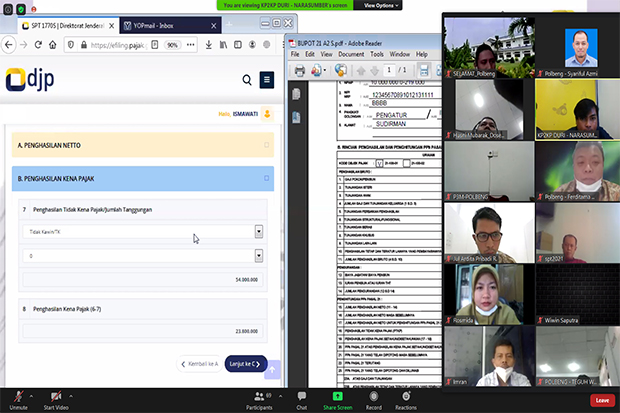Open the browser library icon
Screen dimensions: 620x413
coord(223,45)
